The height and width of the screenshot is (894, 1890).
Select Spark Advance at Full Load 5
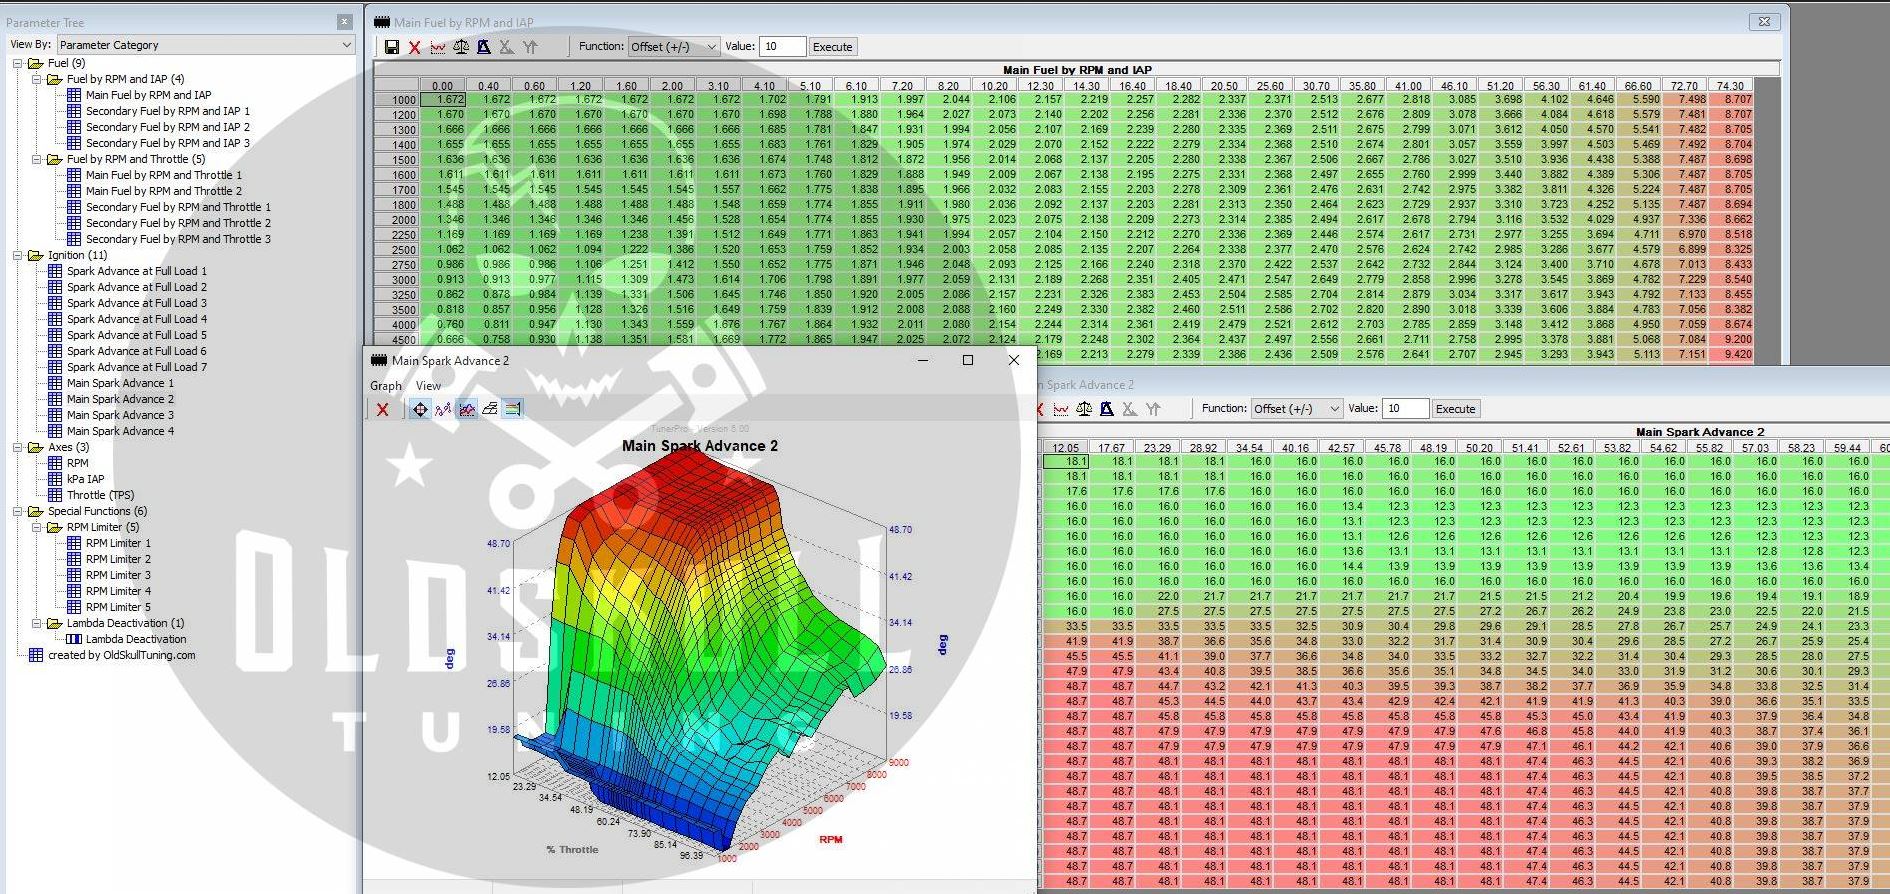pyautogui.click(x=137, y=335)
